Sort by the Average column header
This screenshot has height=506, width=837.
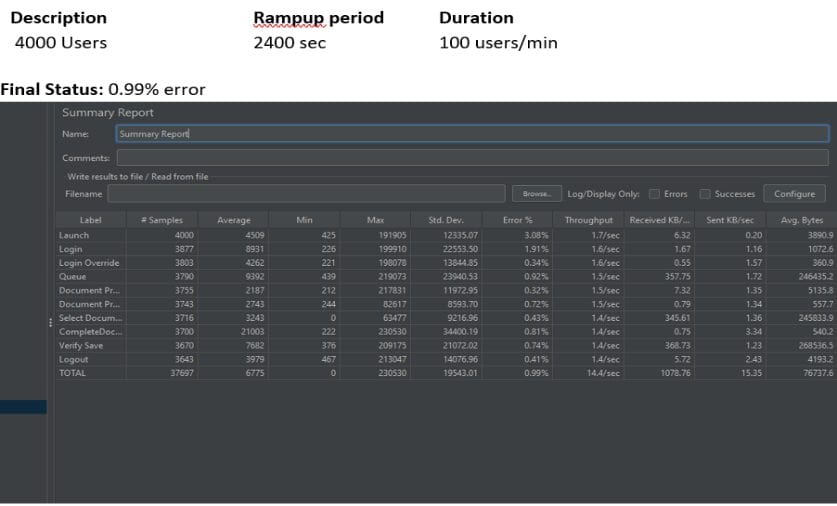(233, 220)
